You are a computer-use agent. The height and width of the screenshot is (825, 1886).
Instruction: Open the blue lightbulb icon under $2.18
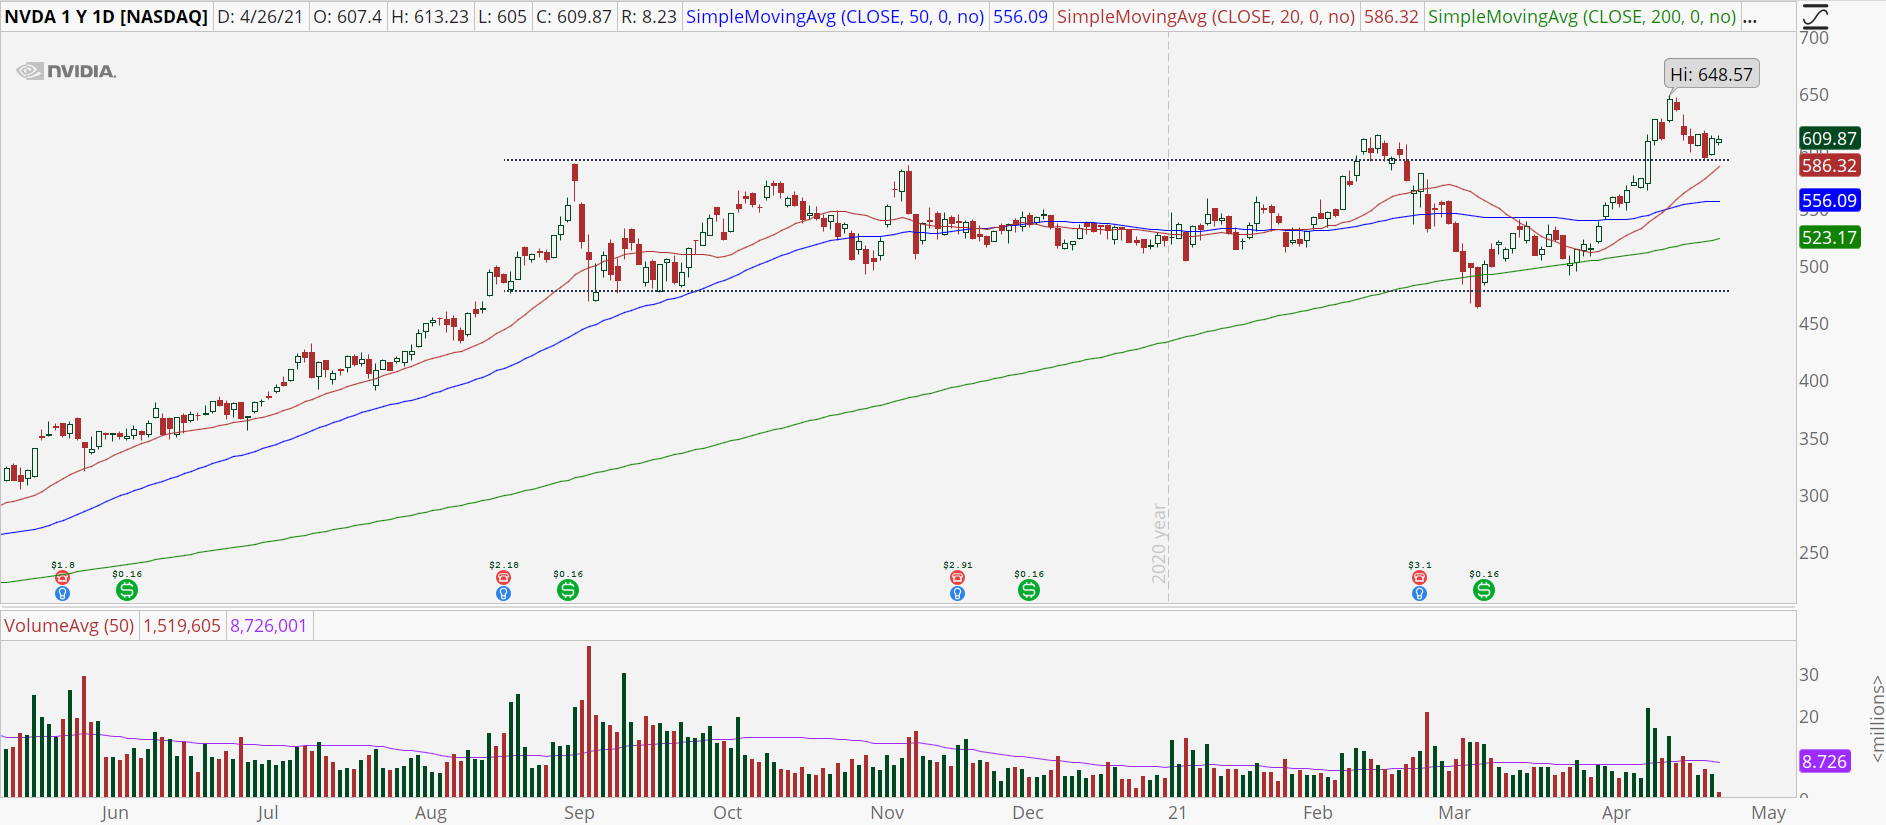503,593
